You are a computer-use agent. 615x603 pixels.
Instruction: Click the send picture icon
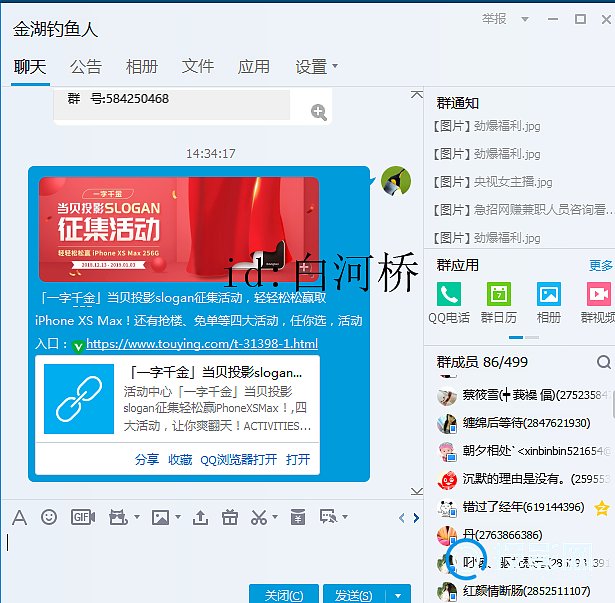(160, 517)
